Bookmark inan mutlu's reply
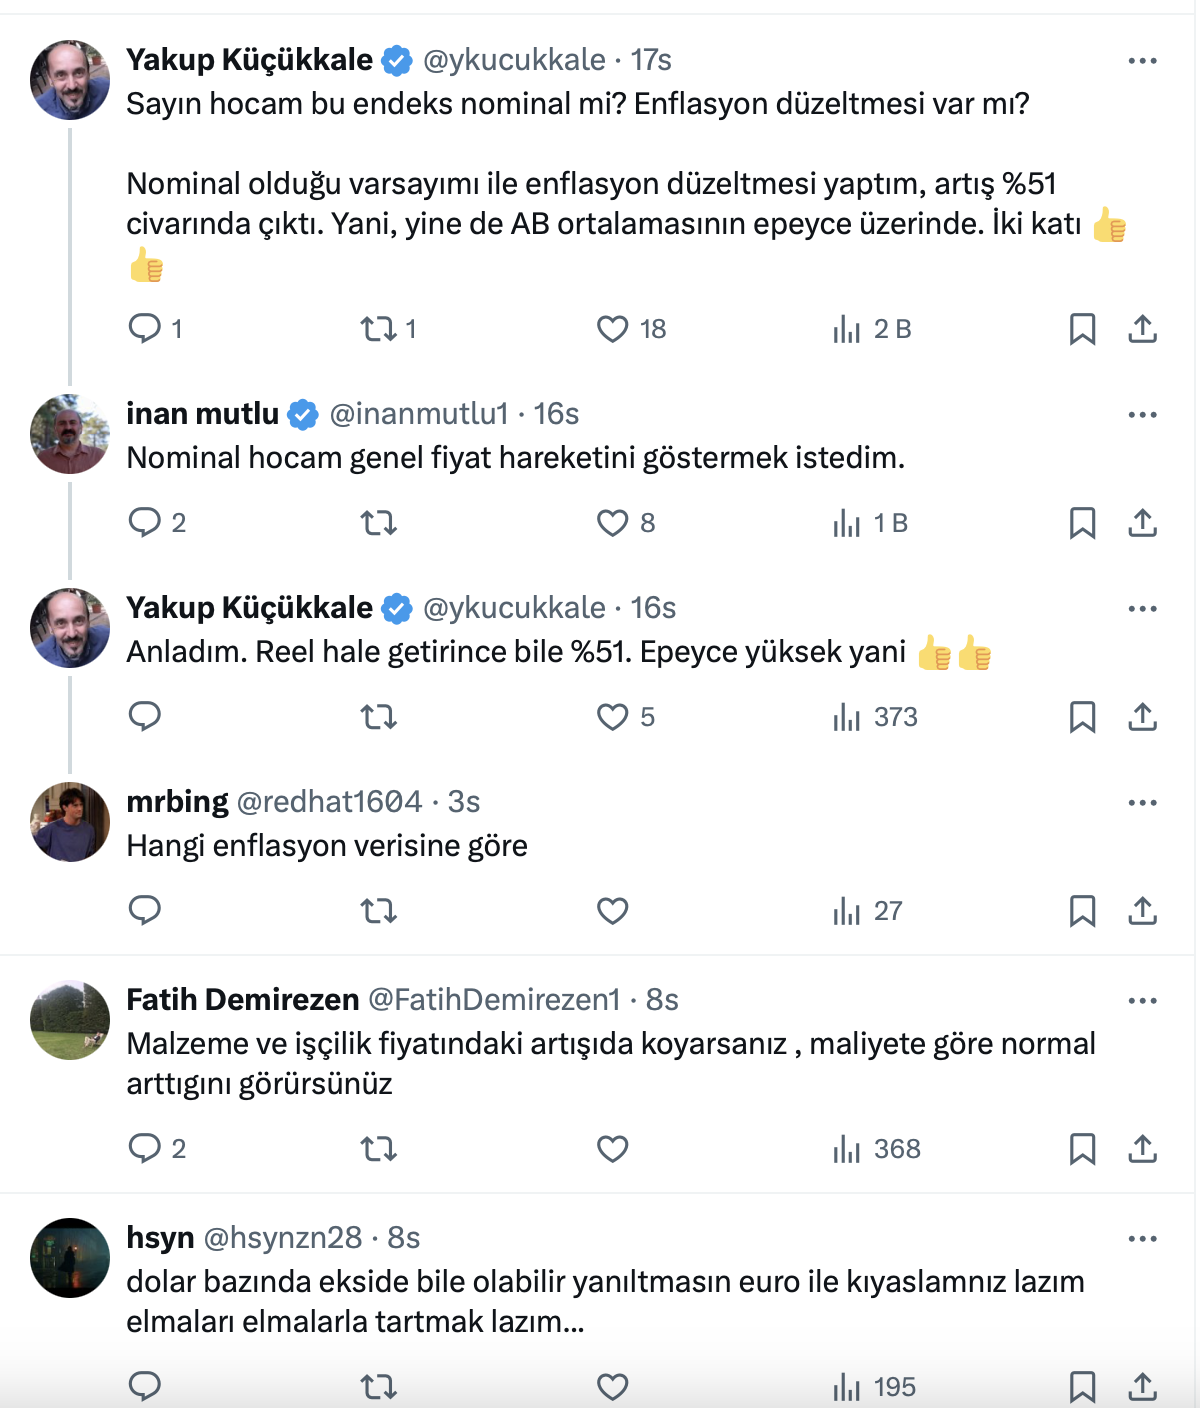The height and width of the screenshot is (1408, 1200). point(1082,523)
